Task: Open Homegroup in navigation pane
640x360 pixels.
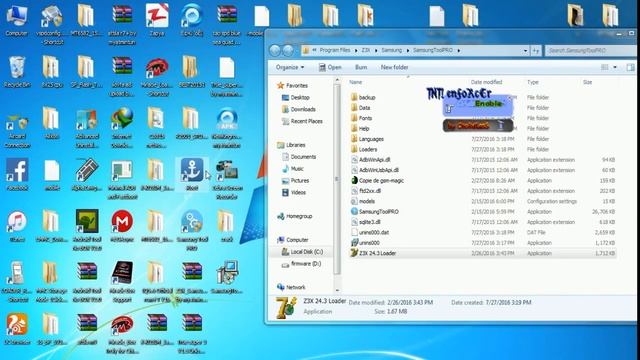Action: tap(295, 216)
